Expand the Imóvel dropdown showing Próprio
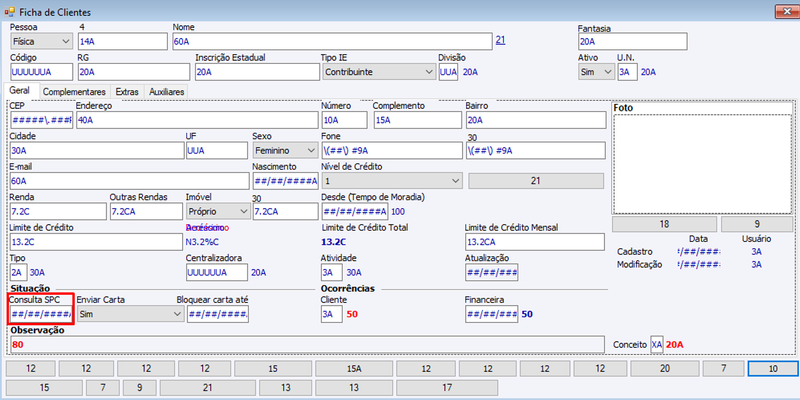This screenshot has width=800, height=400. (x=218, y=211)
